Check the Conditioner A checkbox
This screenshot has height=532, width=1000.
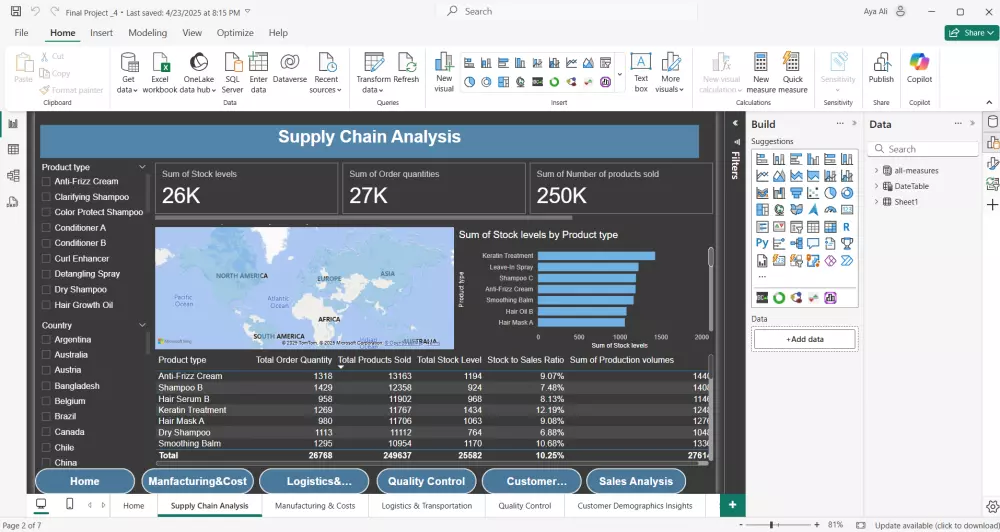[x=46, y=228]
